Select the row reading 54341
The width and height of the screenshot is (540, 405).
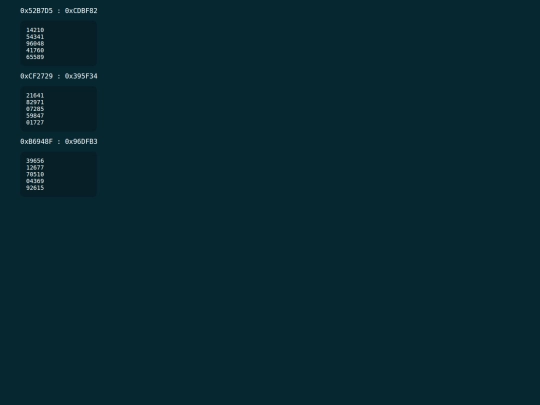tap(35, 37)
